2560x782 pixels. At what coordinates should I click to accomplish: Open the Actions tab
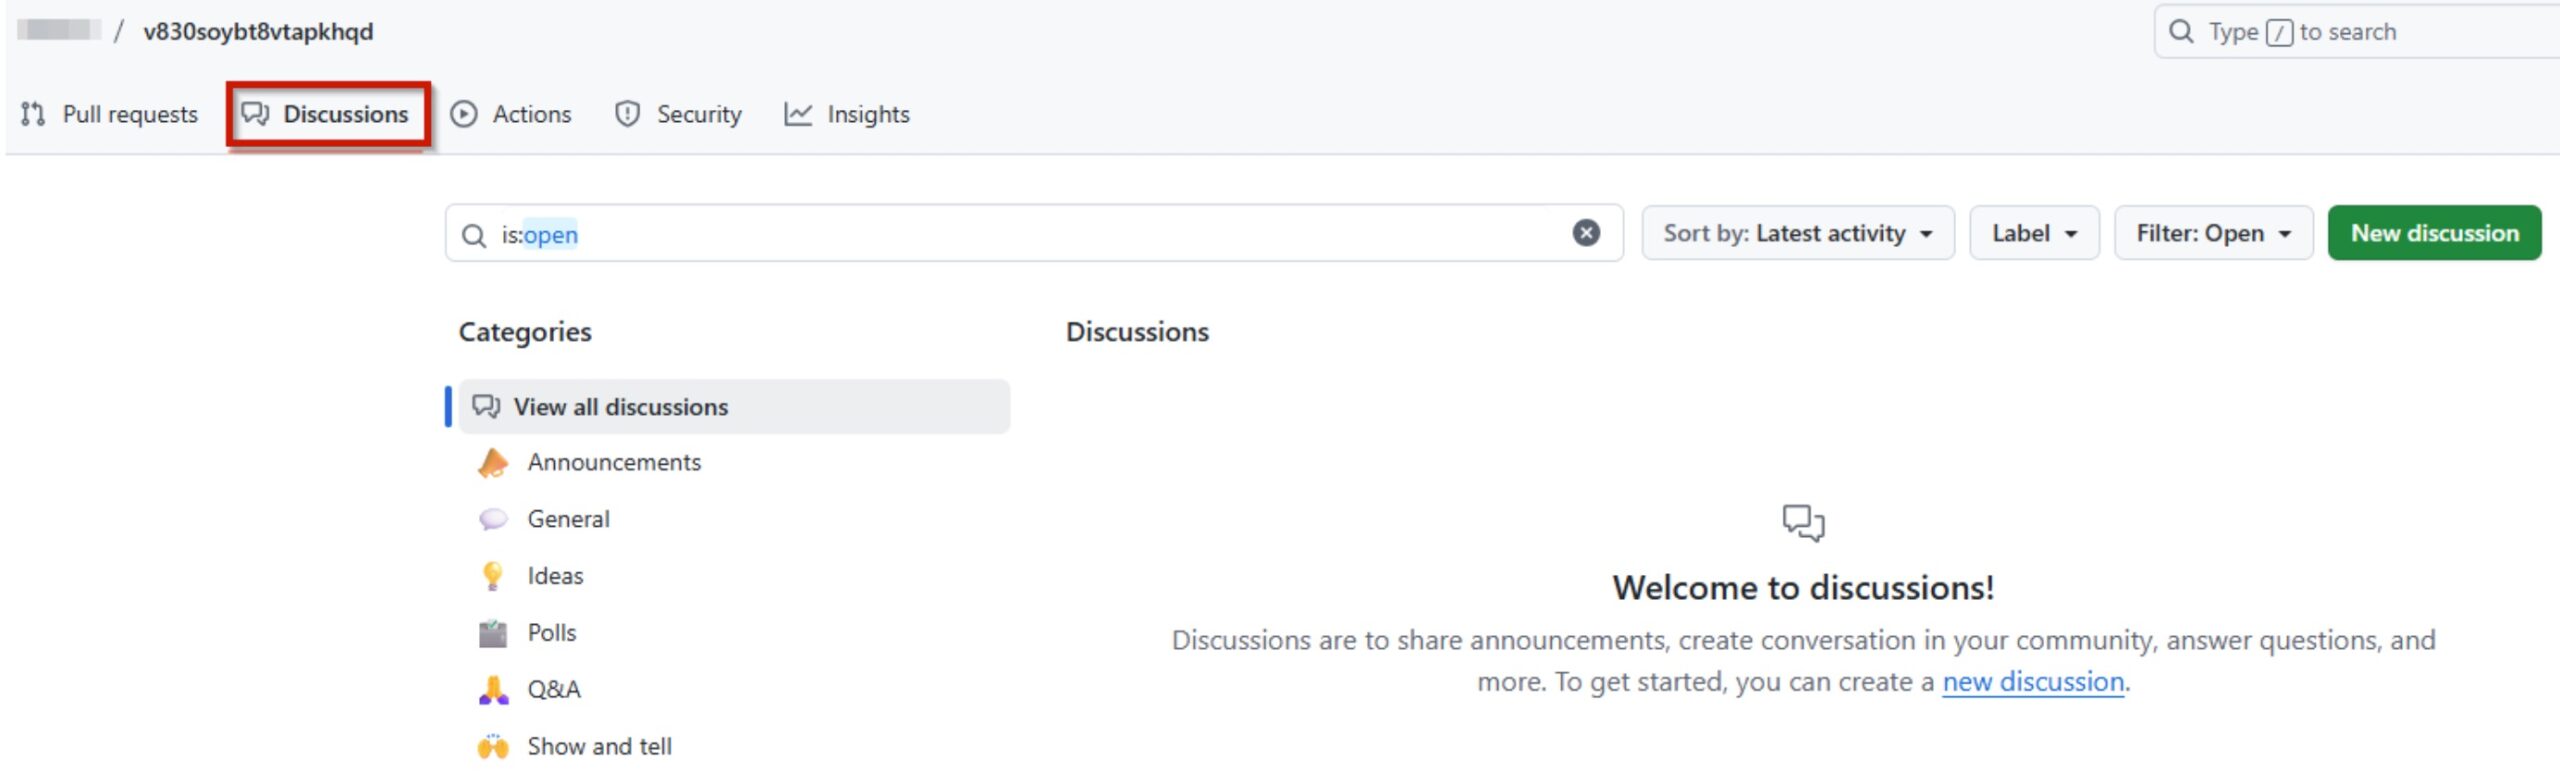511,115
